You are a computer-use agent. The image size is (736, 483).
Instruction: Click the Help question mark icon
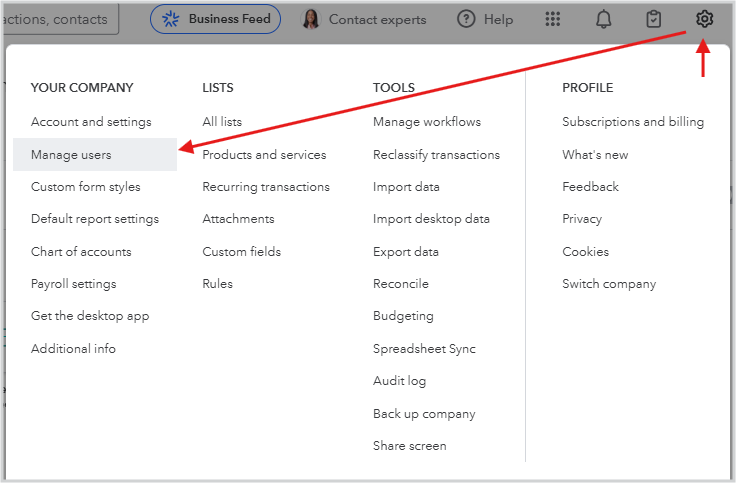click(466, 19)
